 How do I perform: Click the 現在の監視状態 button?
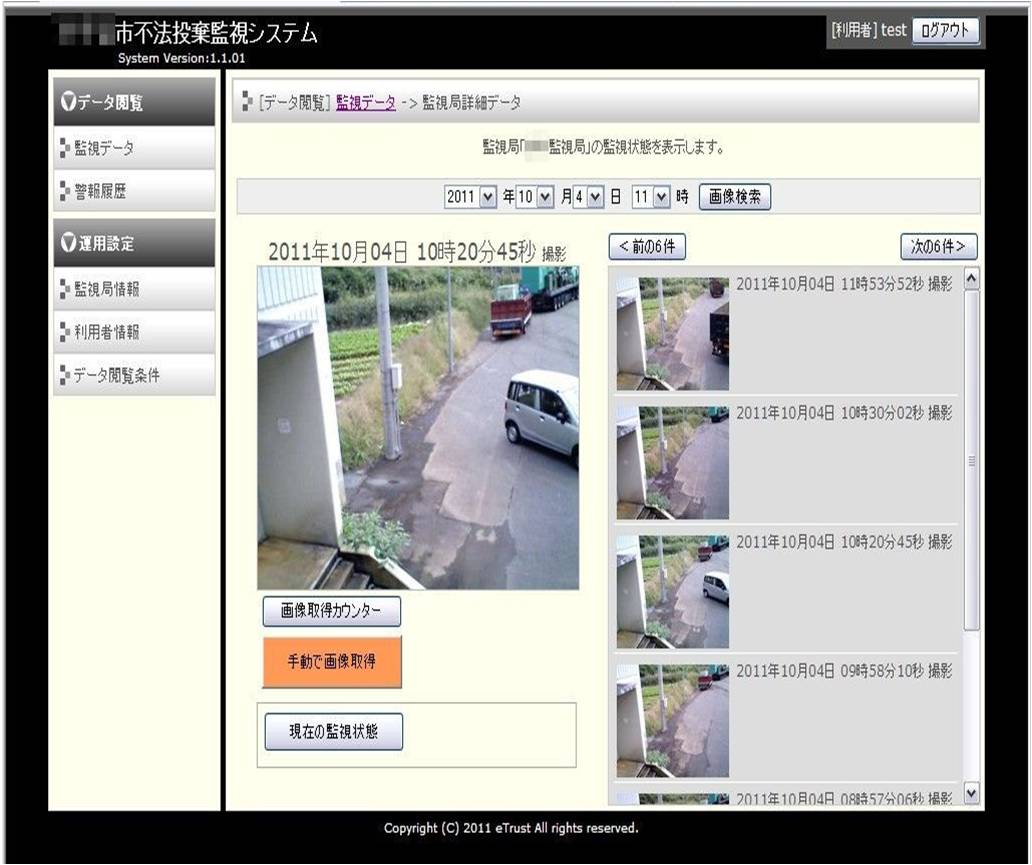pyautogui.click(x=334, y=731)
